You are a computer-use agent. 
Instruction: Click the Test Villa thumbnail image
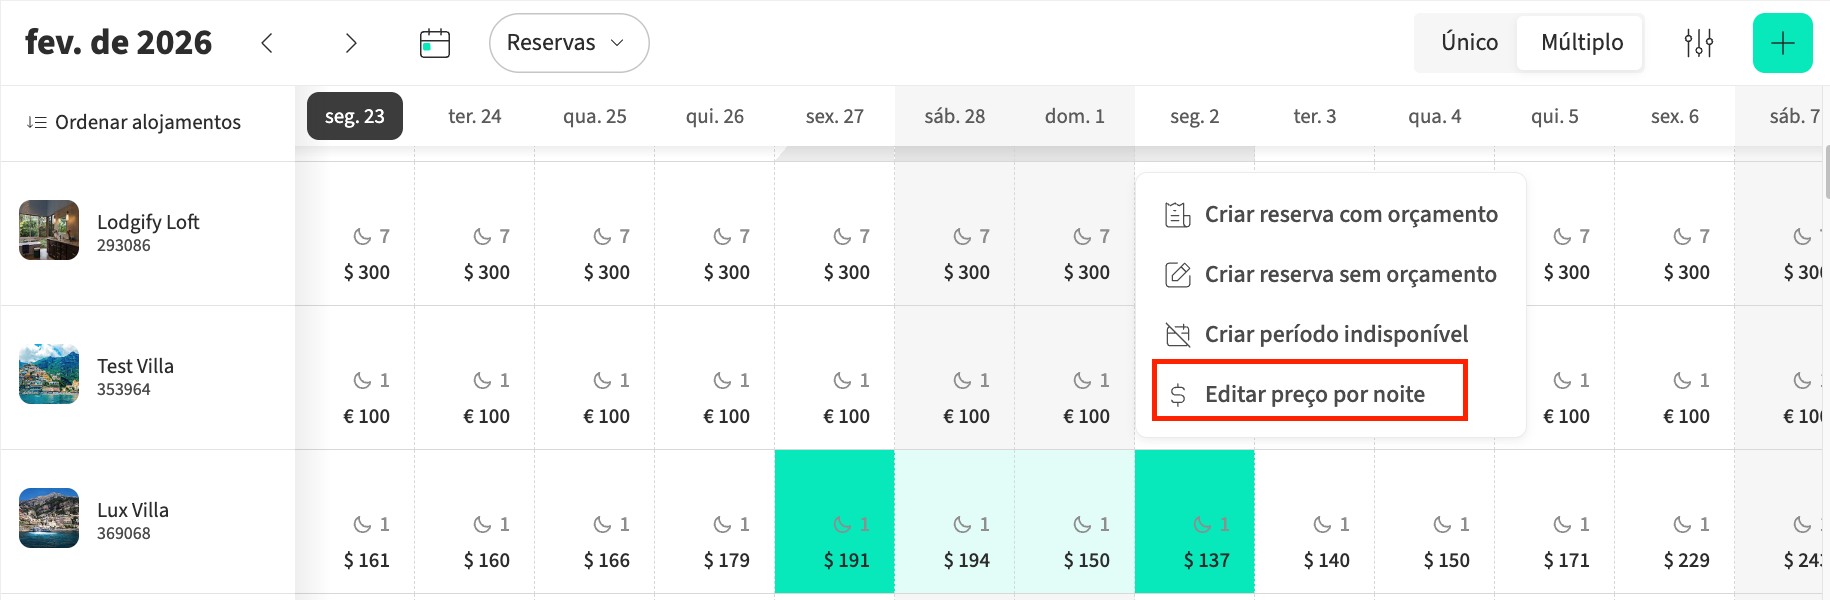pyautogui.click(x=49, y=374)
